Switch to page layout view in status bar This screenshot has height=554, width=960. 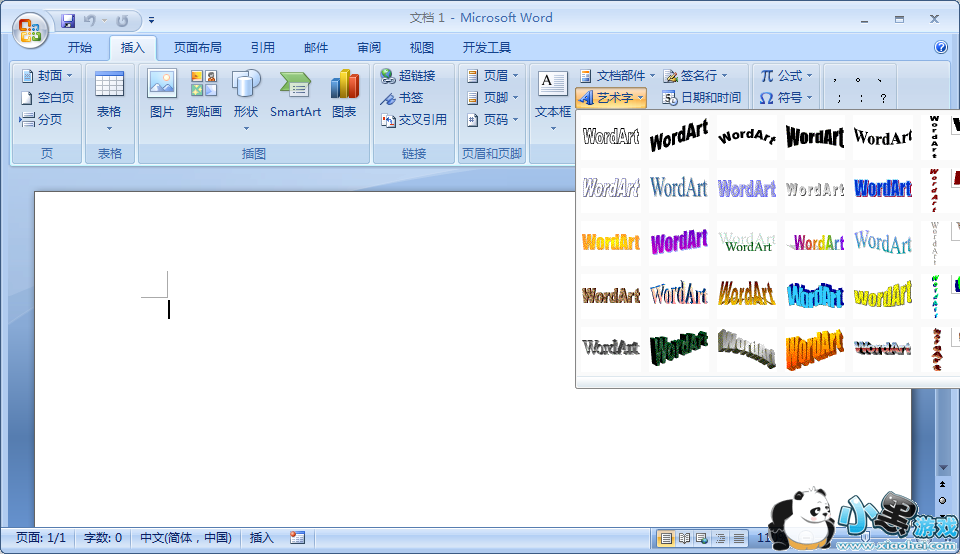[x=666, y=539]
